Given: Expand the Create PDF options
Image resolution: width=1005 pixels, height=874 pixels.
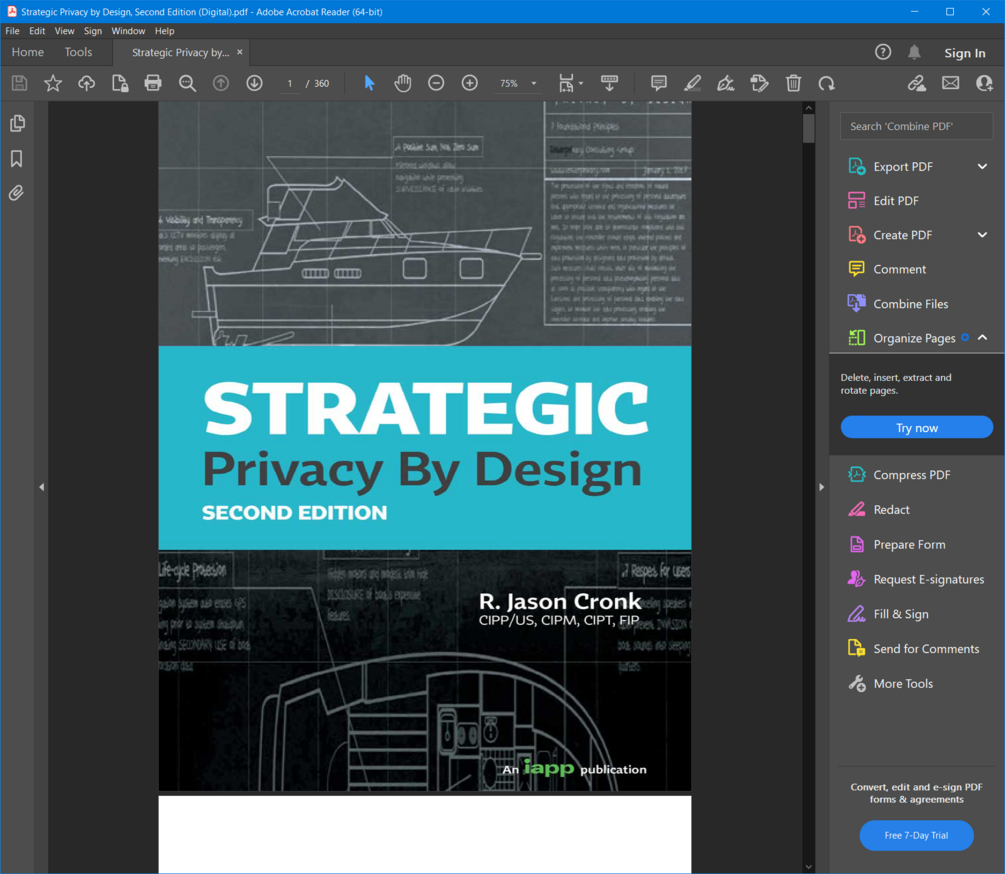Looking at the screenshot, I should click(982, 235).
